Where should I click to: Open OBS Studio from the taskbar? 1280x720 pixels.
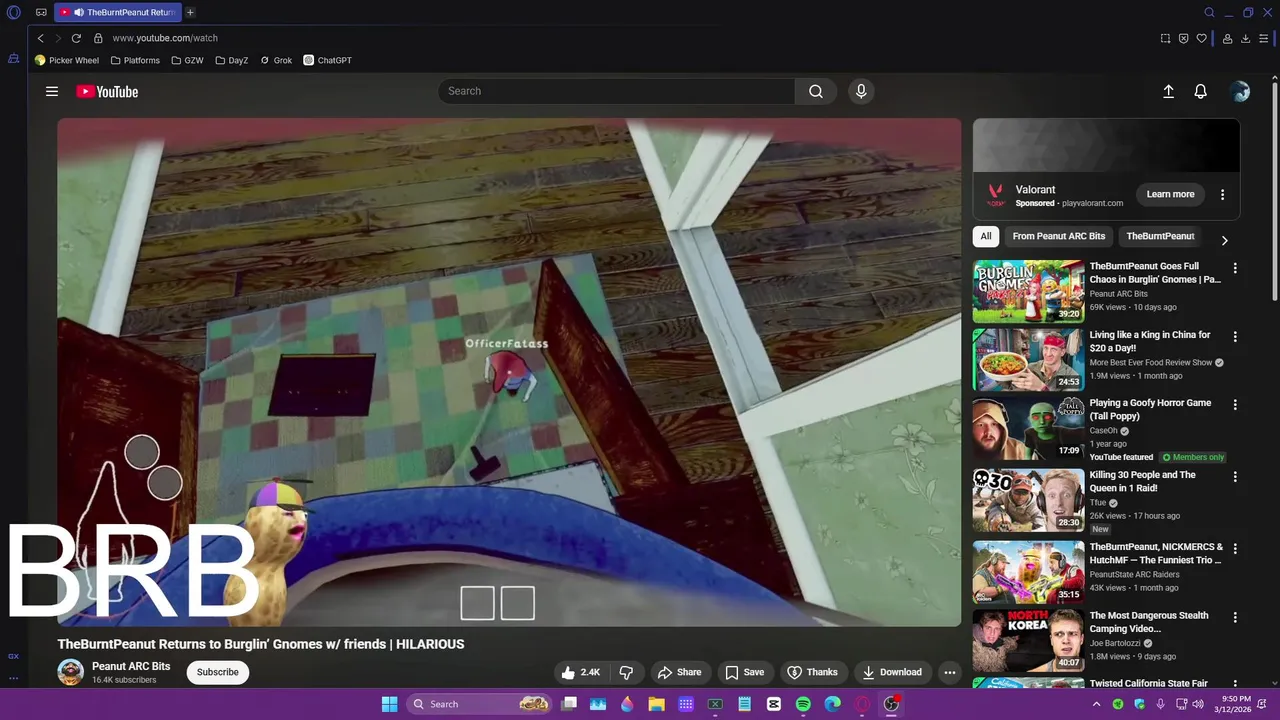891,704
